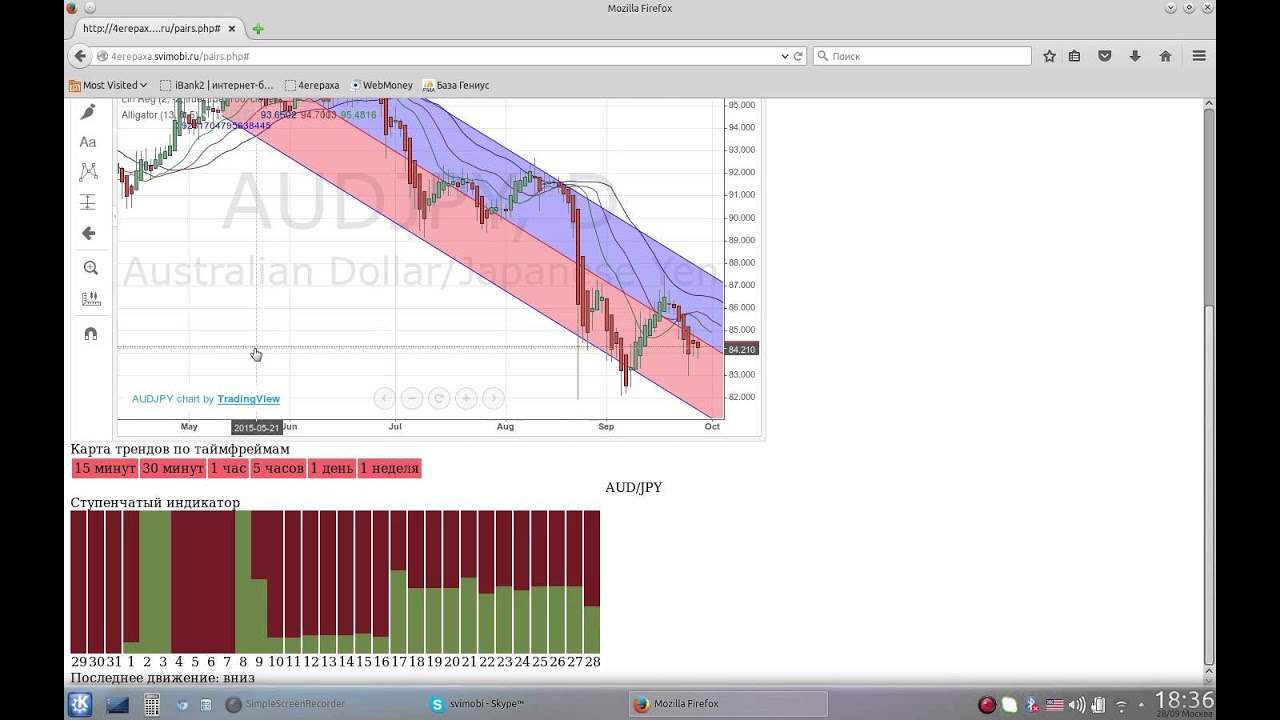Image resolution: width=1280 pixels, height=720 pixels.
Task: Focus the URL address bar
Action: [440, 56]
